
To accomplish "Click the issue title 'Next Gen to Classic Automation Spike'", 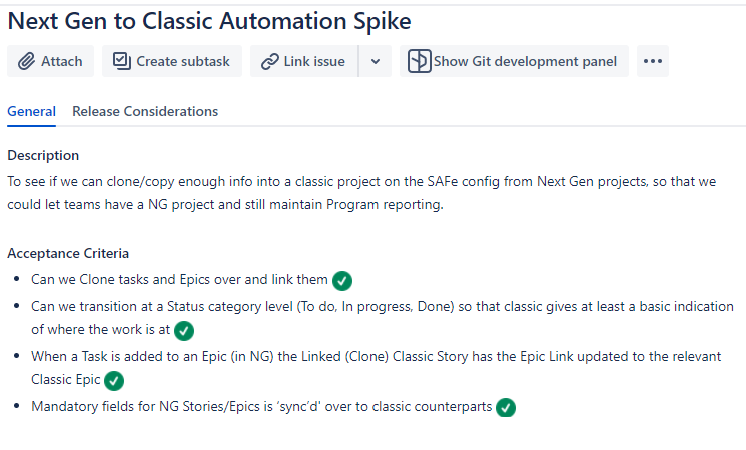I will coord(210,21).
